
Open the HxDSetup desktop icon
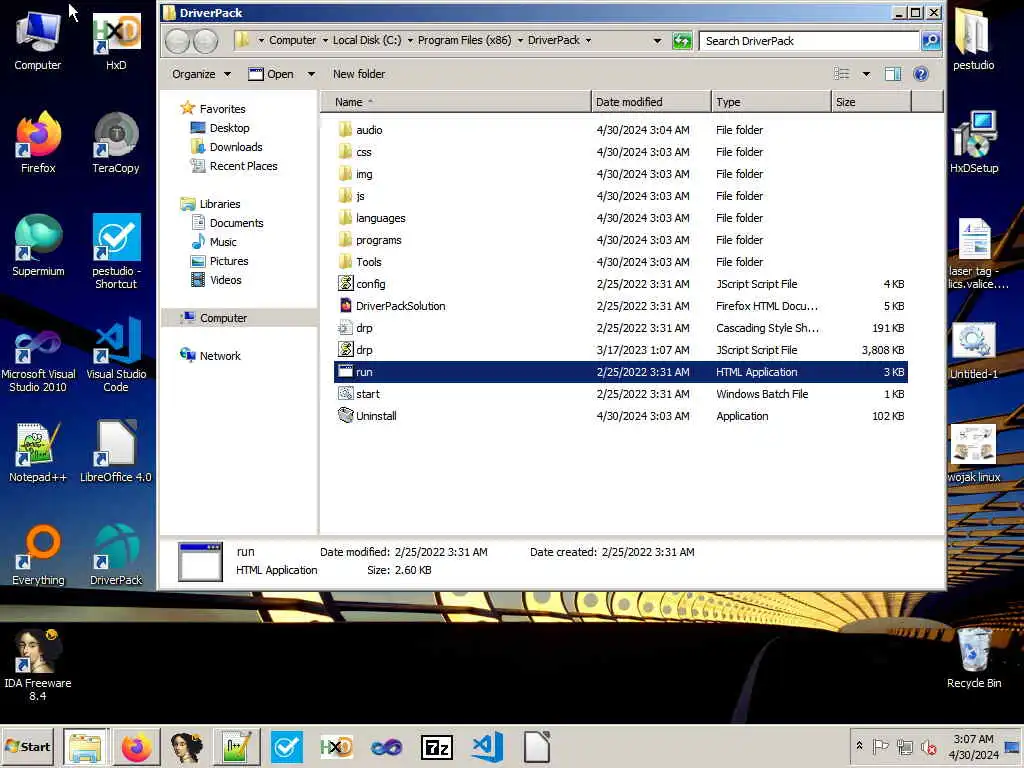coord(974,142)
